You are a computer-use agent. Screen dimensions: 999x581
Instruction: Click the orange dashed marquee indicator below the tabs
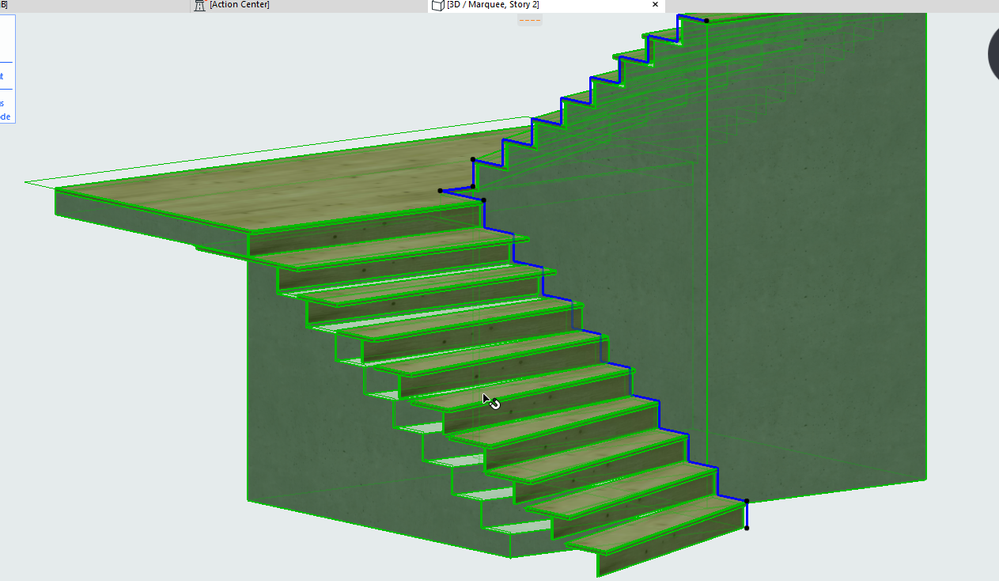coord(530,19)
